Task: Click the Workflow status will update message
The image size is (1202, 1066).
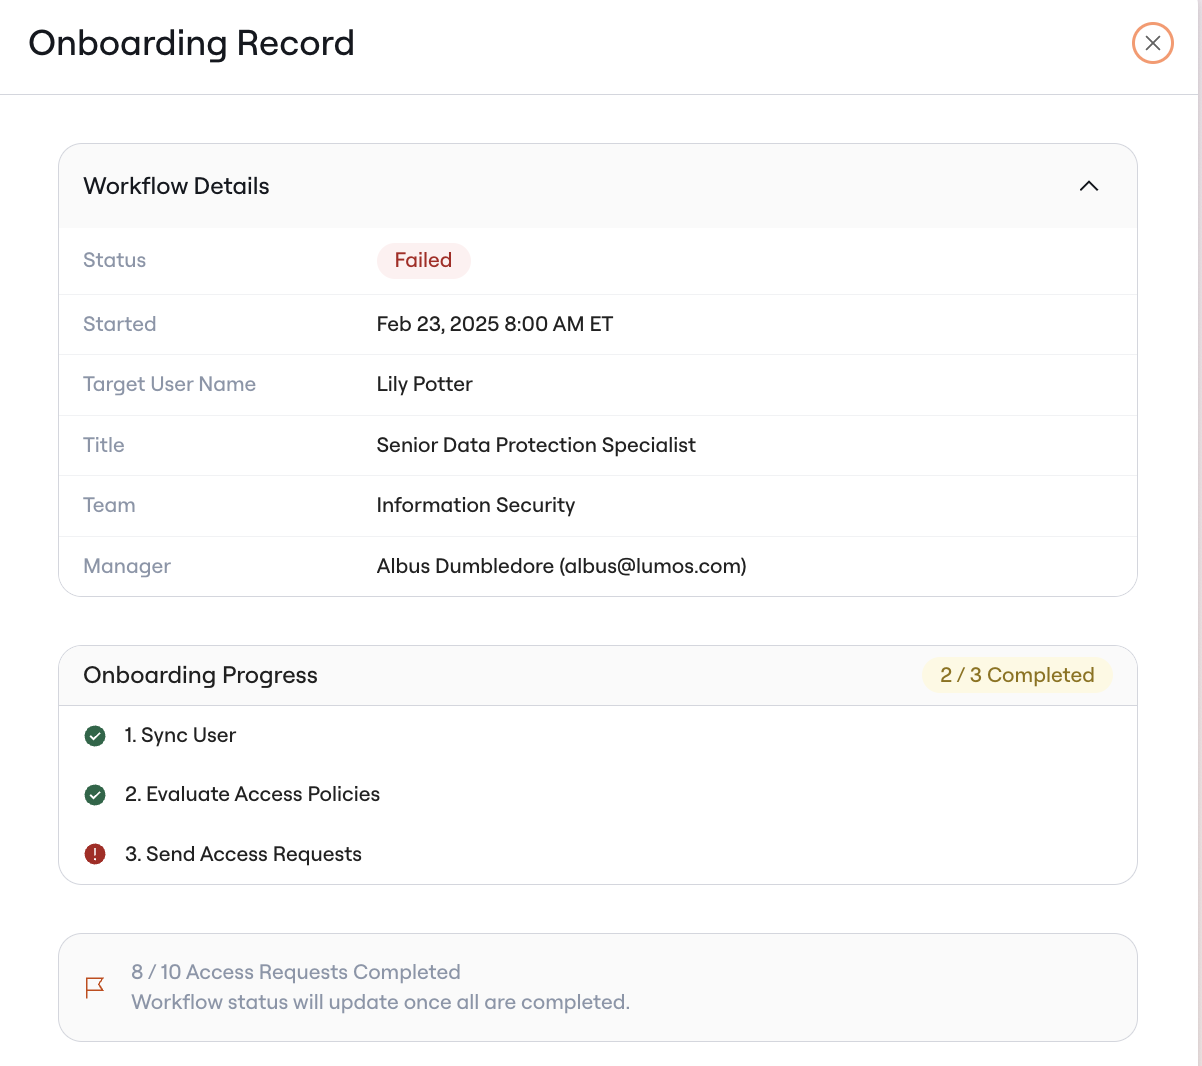Action: coord(380,1002)
